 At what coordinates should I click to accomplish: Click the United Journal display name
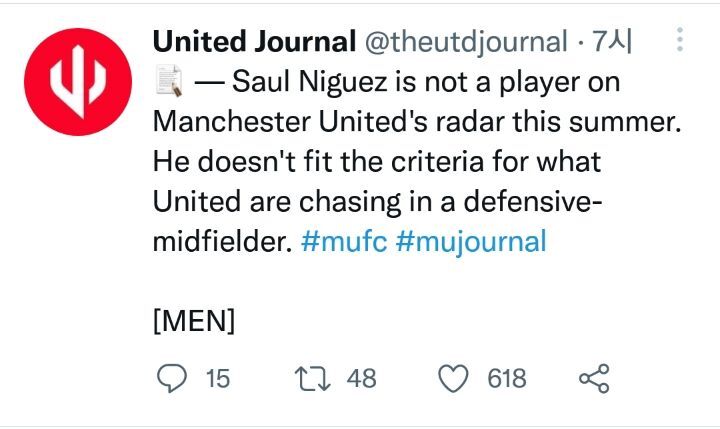coord(254,41)
